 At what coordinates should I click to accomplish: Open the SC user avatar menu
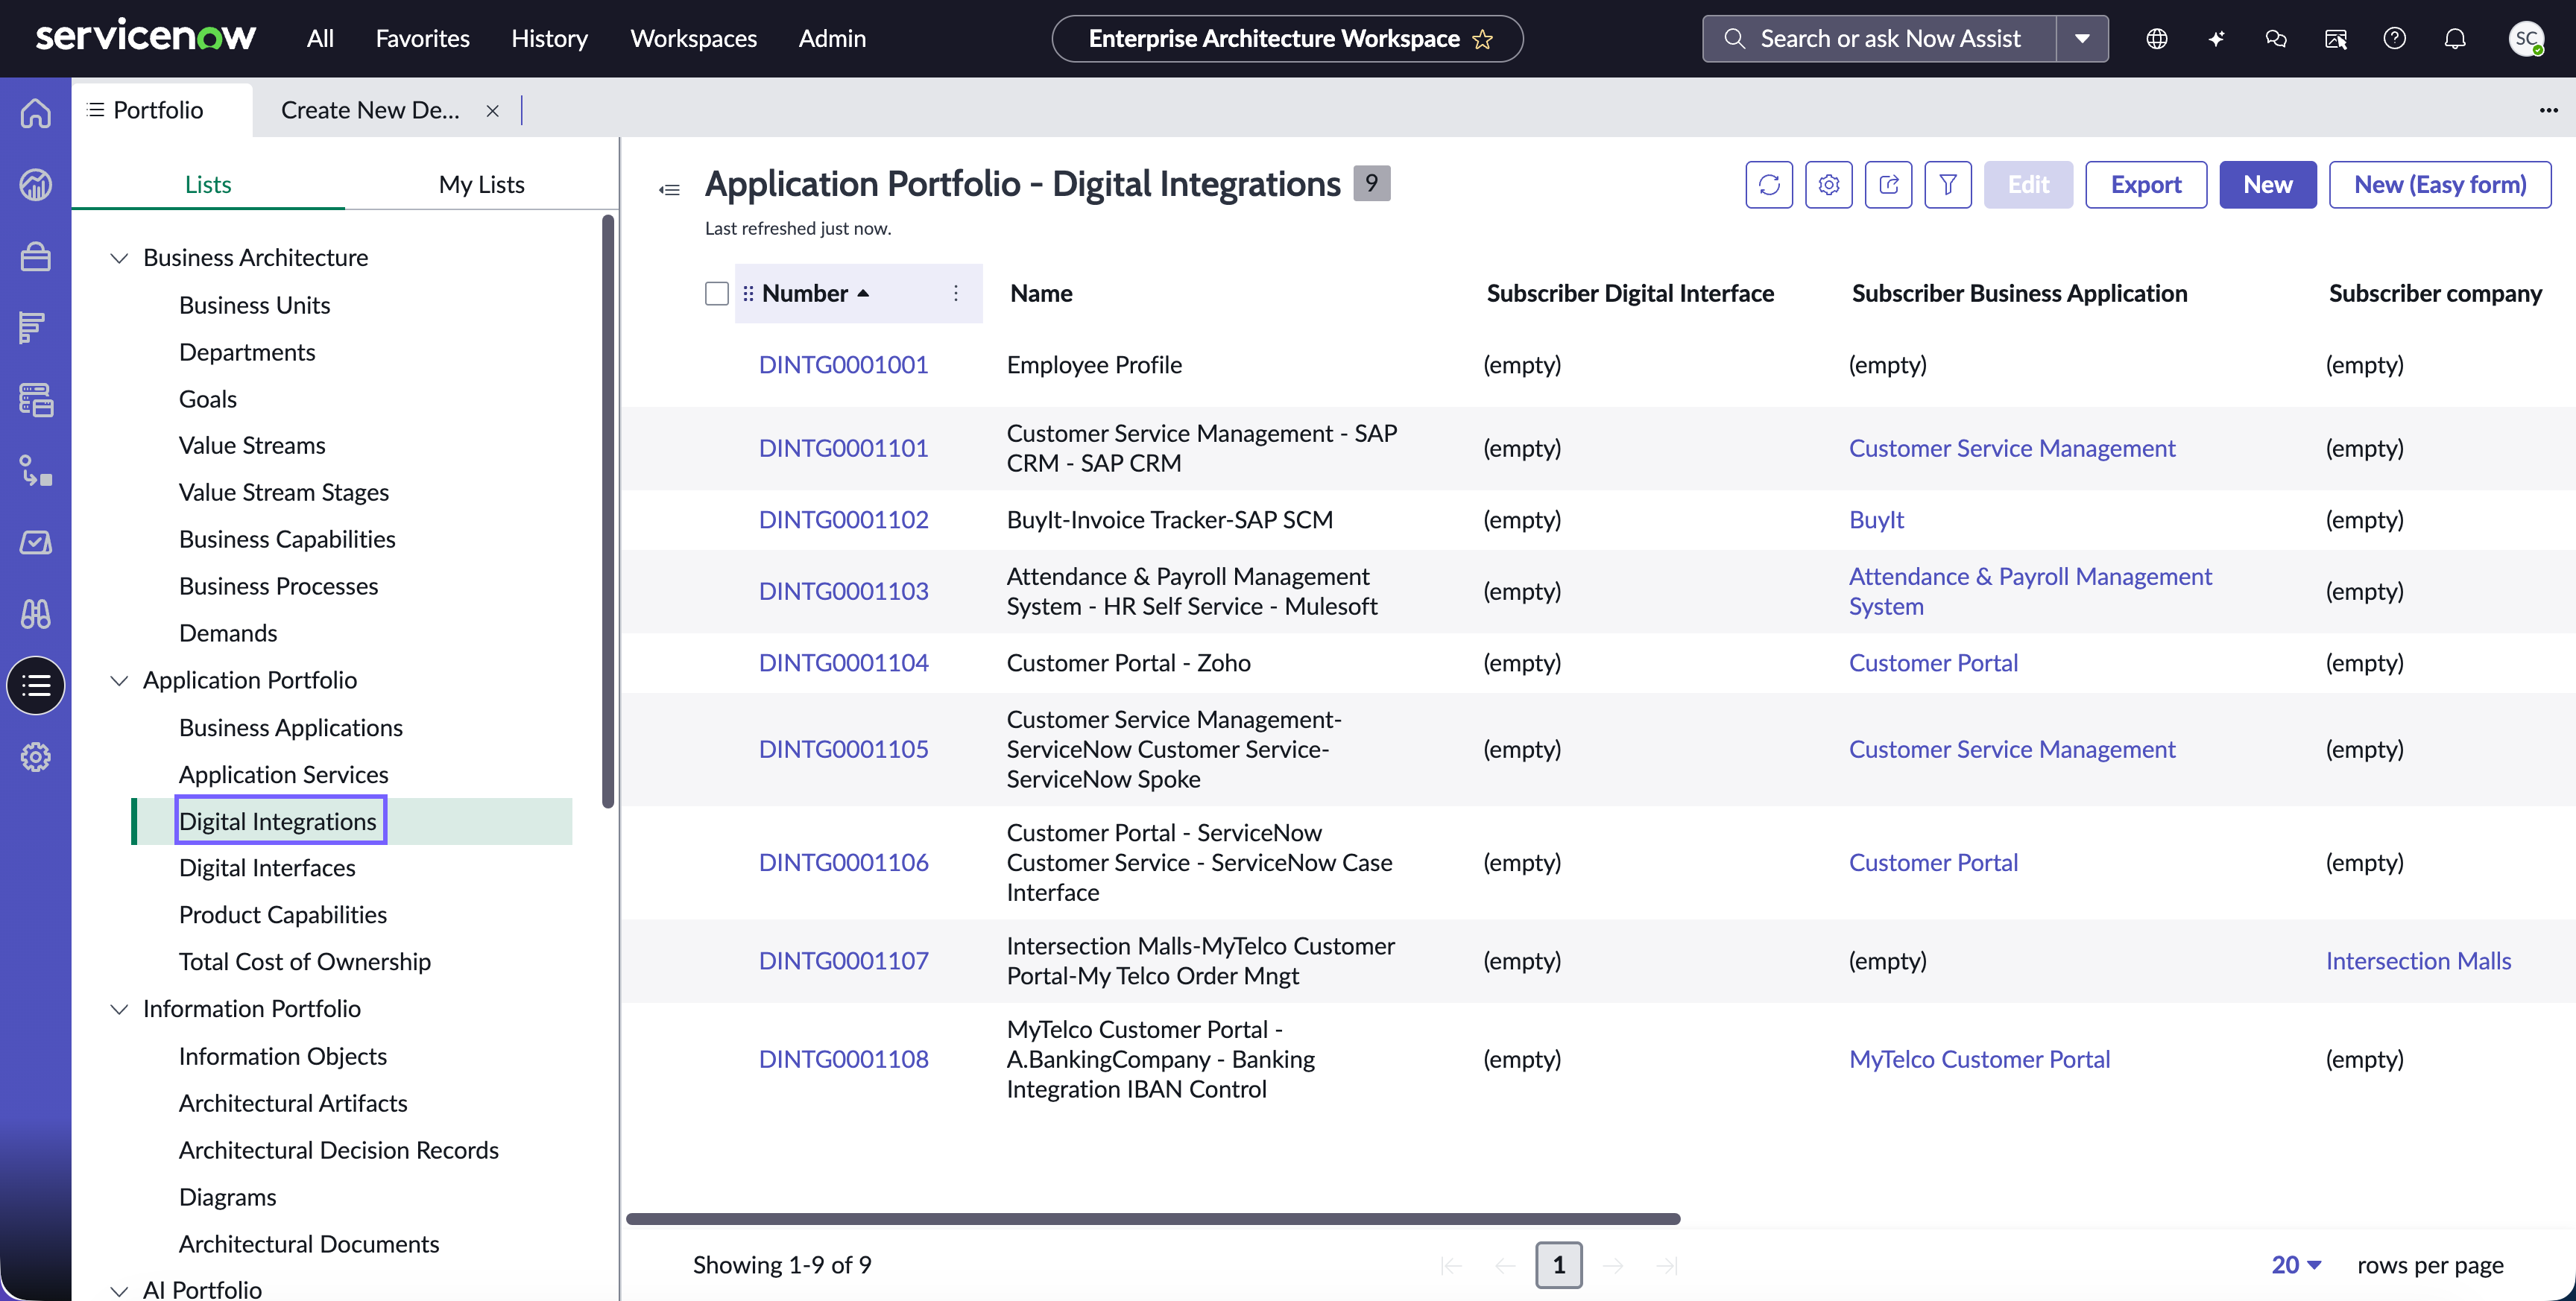click(2527, 38)
